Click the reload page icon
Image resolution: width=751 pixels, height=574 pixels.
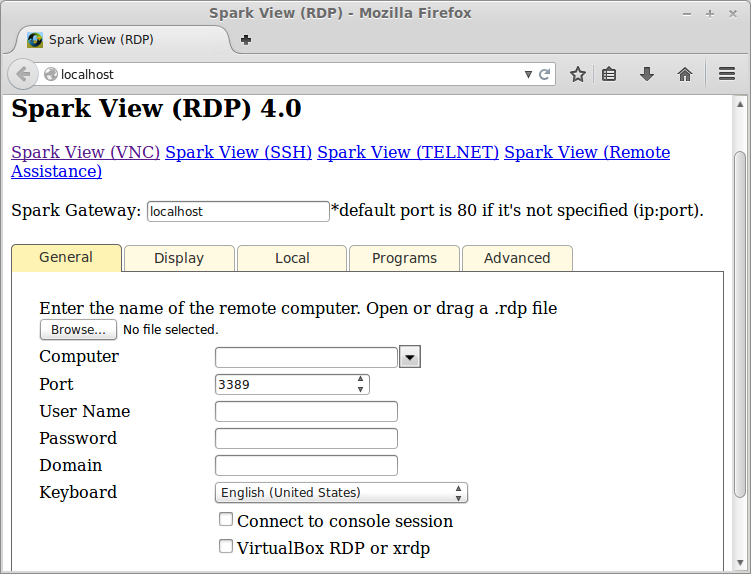[544, 74]
